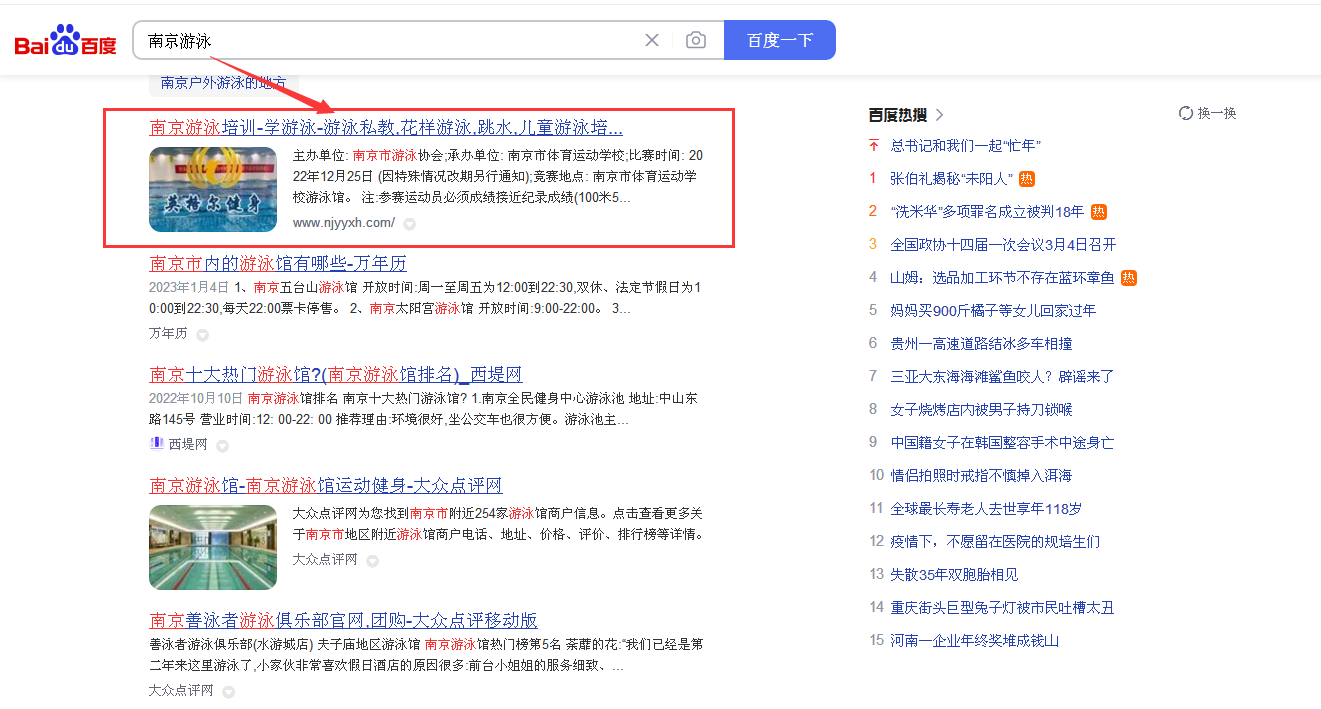
Task: Open hot search 全国政协十四届一次会议3月4日召开
Action: (x=1003, y=245)
